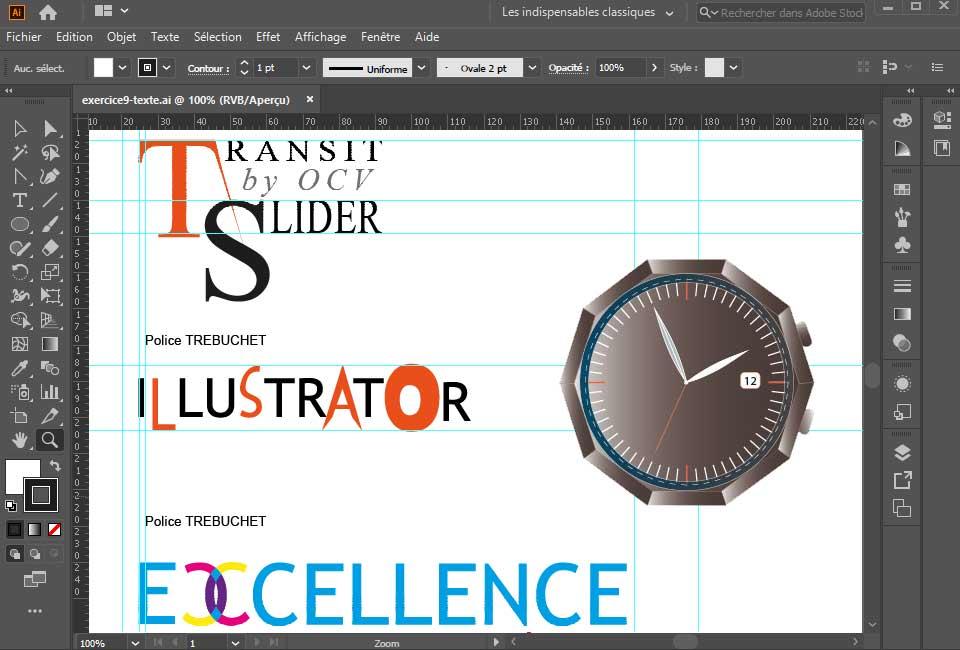
Task: Select the Hand tool
Action: (20, 439)
